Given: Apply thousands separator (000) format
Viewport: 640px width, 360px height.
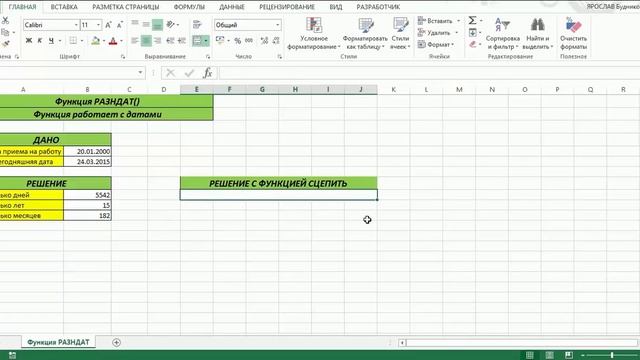Looking at the screenshot, I should (x=249, y=40).
